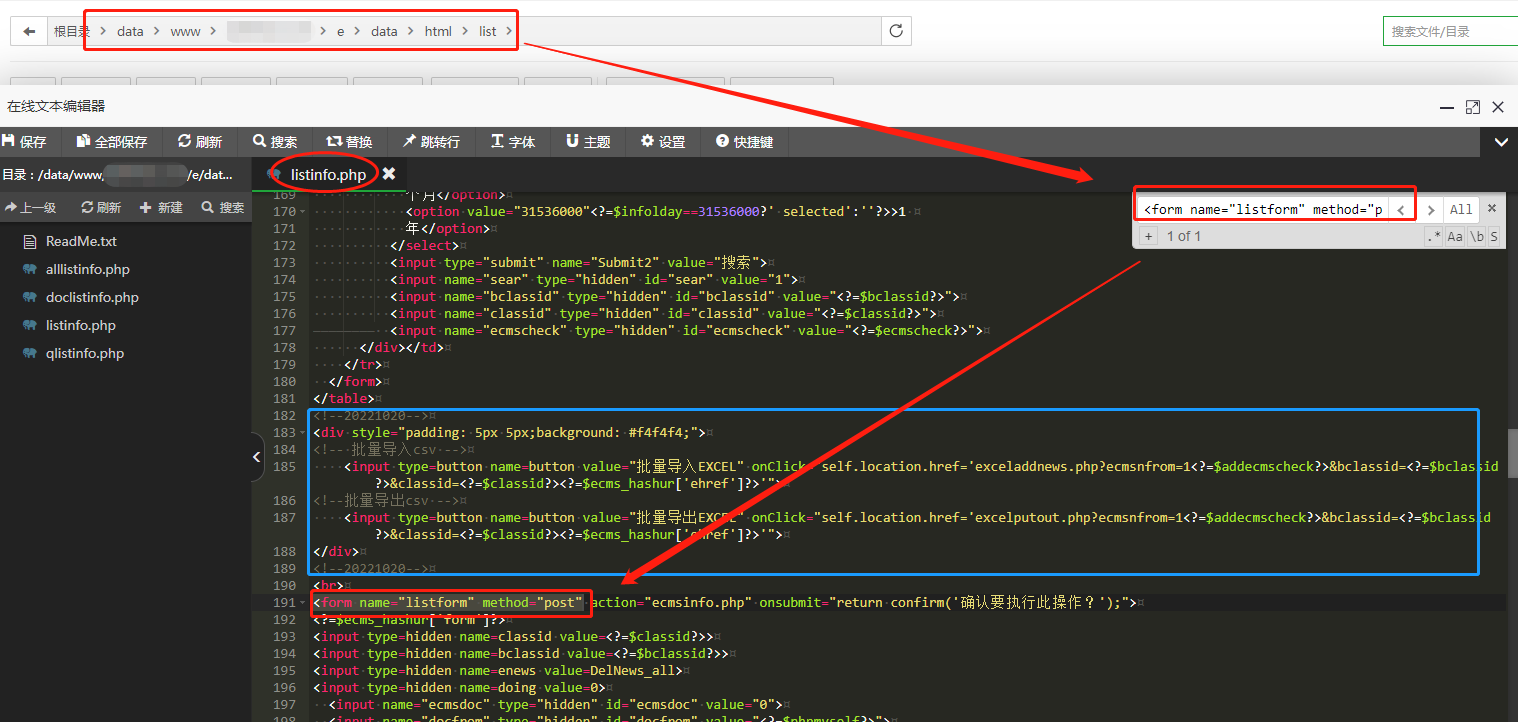Open the 字体 font settings
Screen dimensions: 1518x722
(x=513, y=142)
